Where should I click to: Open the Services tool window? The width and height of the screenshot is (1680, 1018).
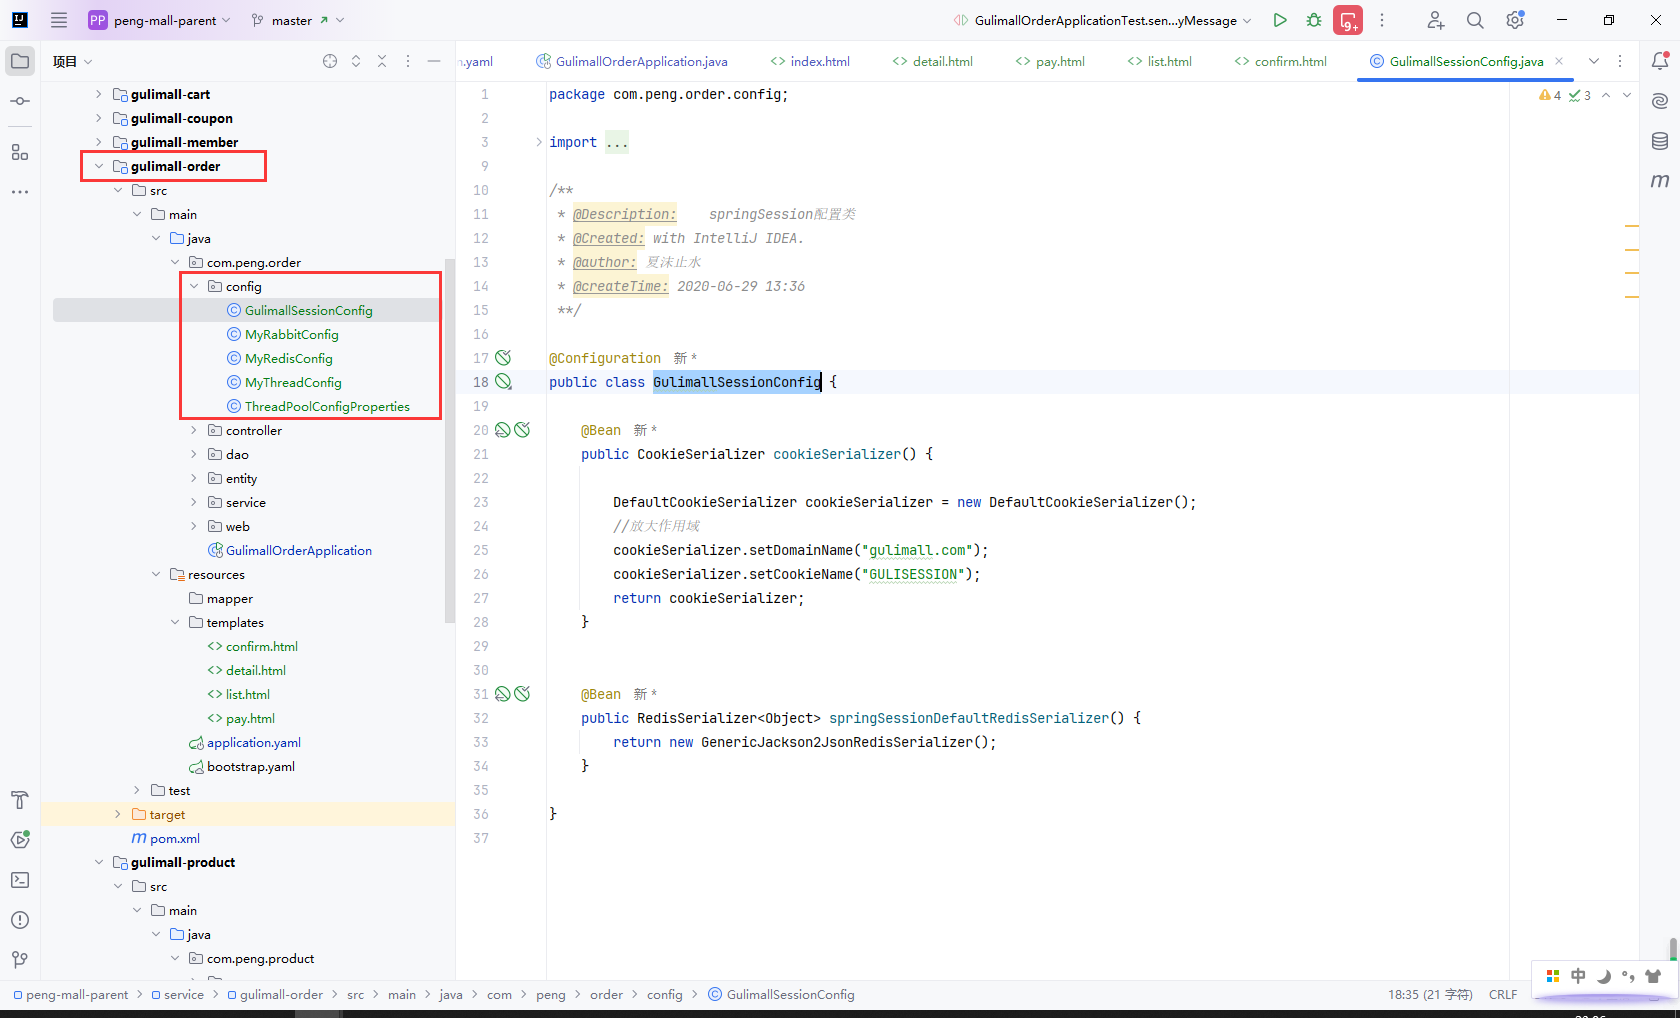pyautogui.click(x=20, y=840)
